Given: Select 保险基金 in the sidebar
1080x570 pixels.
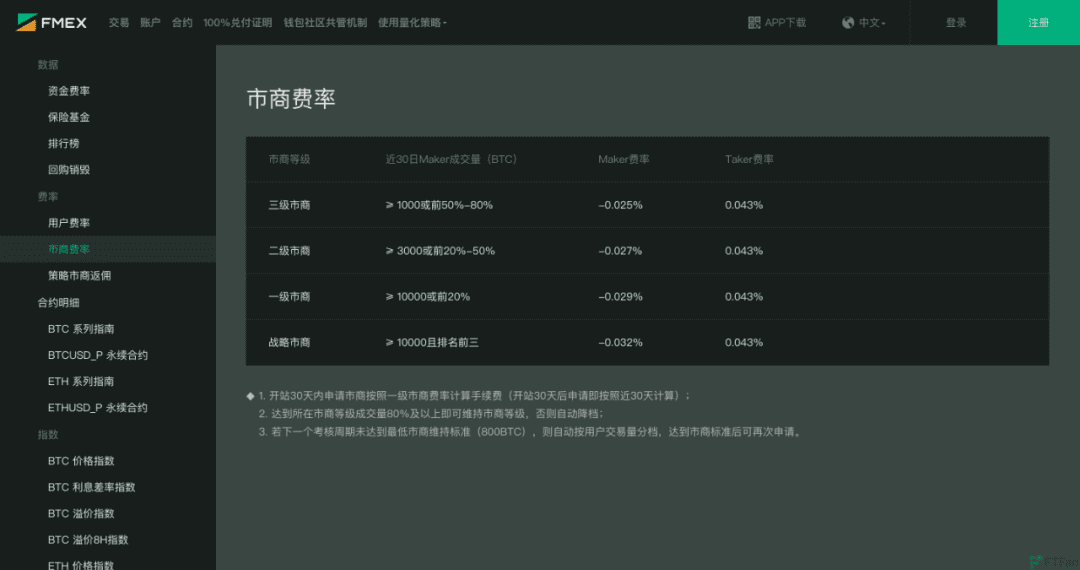Looking at the screenshot, I should coord(69,117).
